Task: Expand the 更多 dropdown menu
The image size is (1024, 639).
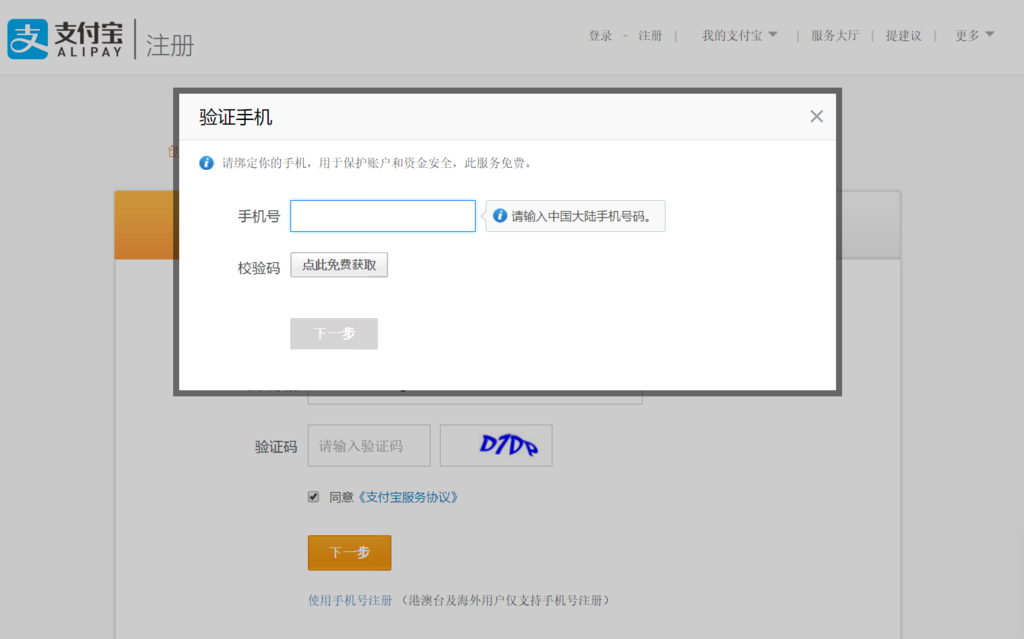Action: click(974, 36)
